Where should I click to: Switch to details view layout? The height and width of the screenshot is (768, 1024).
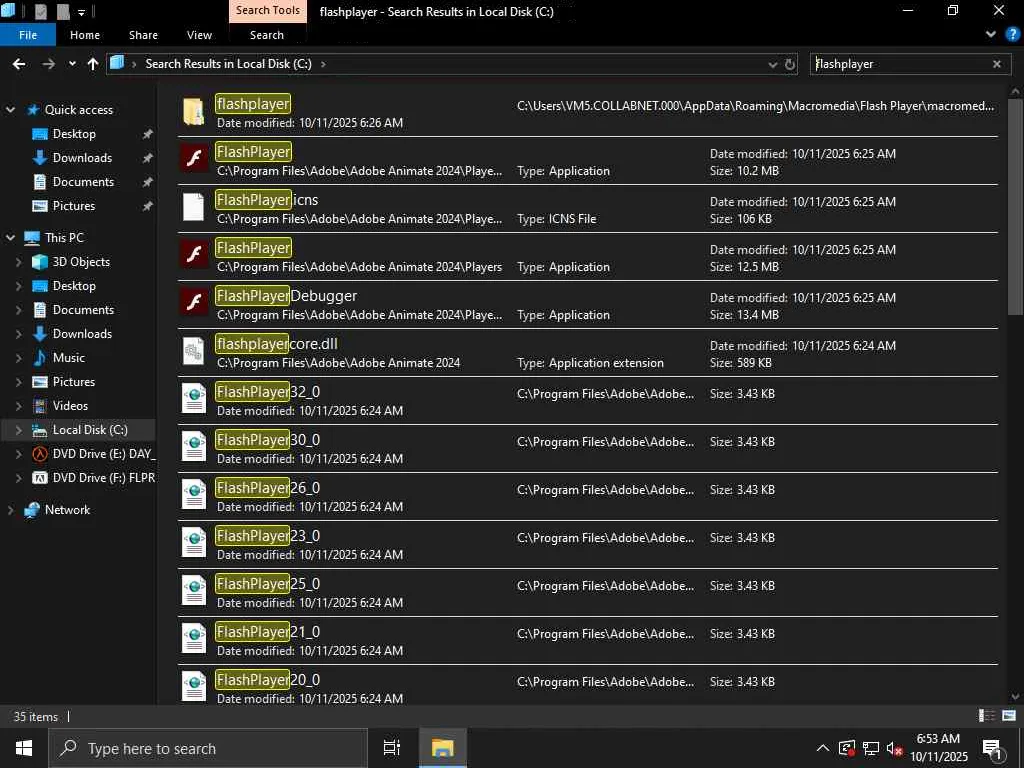click(x=987, y=716)
